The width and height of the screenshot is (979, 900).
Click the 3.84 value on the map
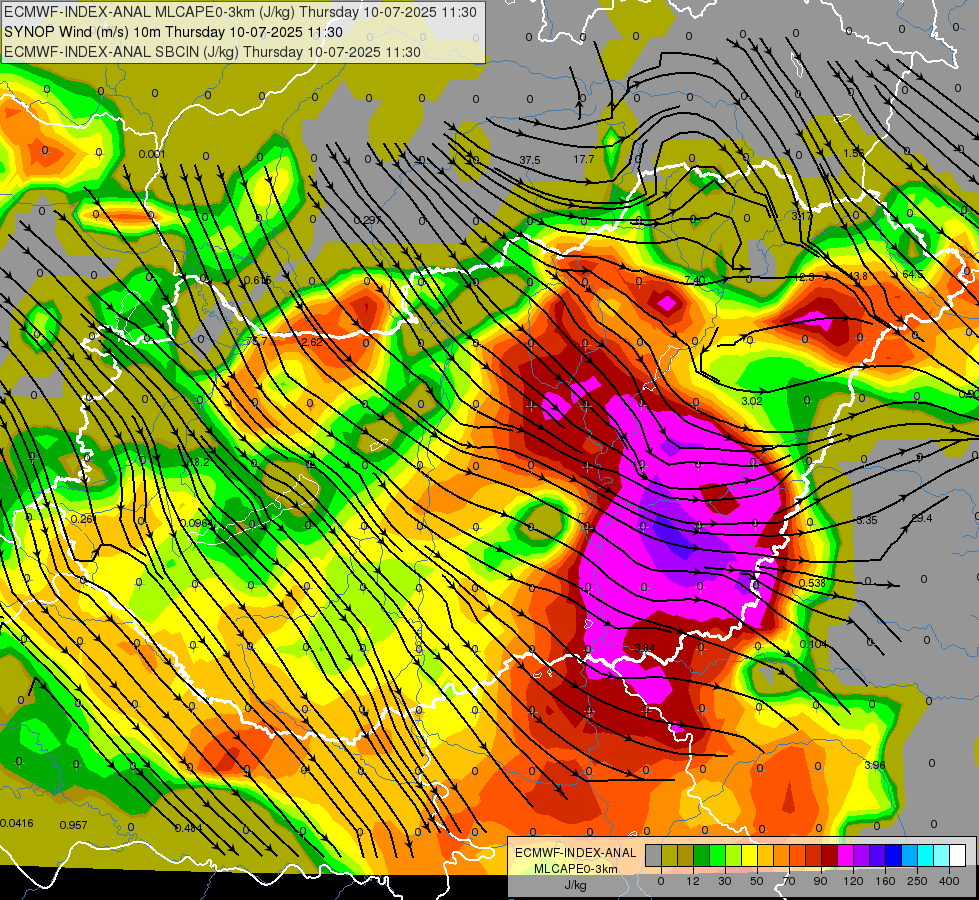click(x=644, y=647)
